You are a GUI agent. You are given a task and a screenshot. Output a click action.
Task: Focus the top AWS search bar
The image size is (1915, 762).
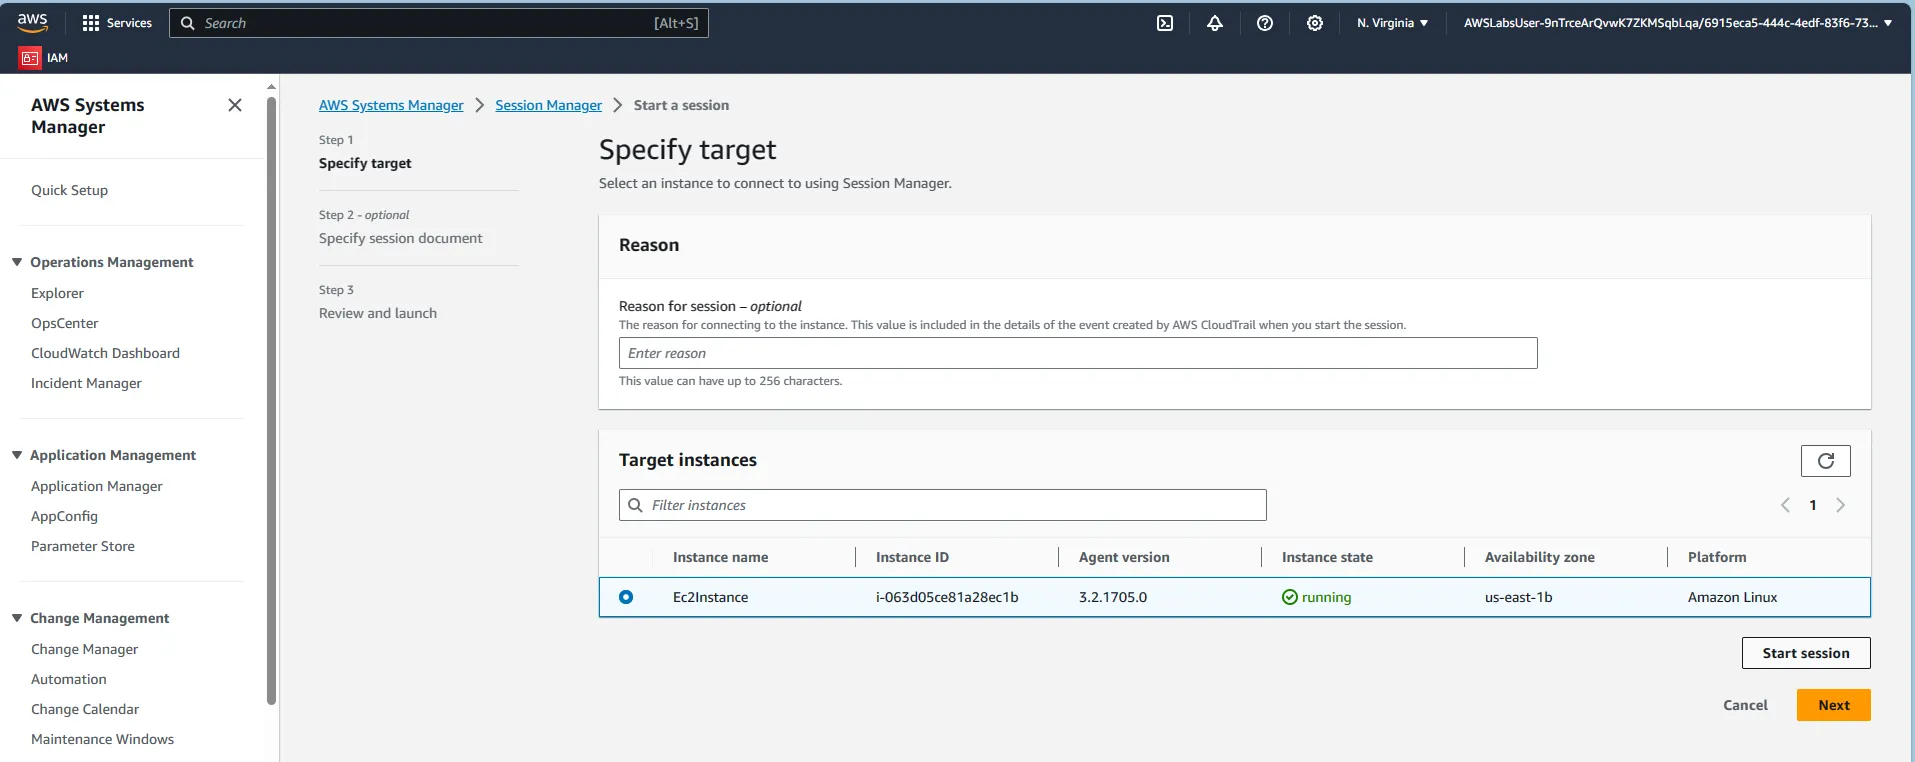point(439,23)
